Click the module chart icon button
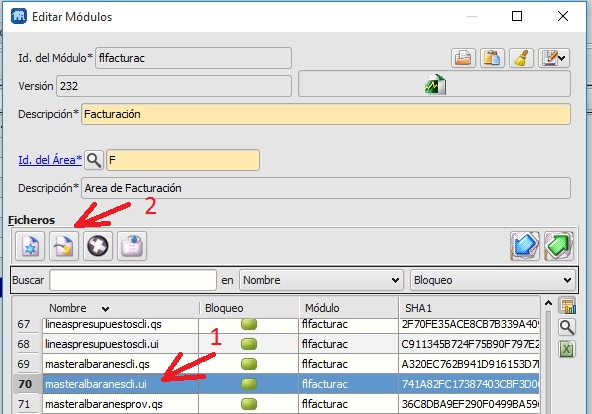This screenshot has width=592, height=414. pos(434,84)
